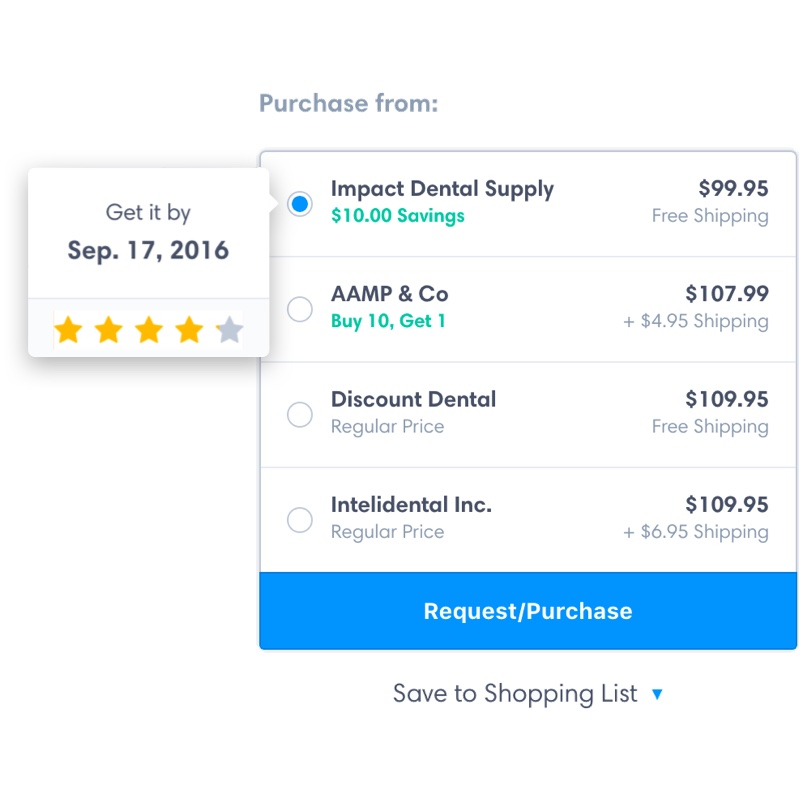Click the first gold rating star

[68, 330]
